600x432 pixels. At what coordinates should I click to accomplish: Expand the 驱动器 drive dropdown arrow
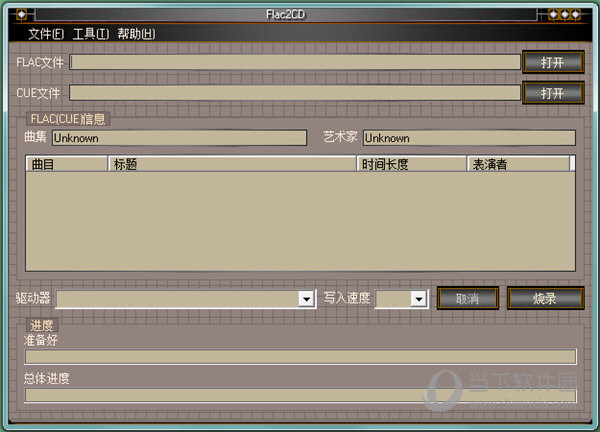tap(307, 299)
